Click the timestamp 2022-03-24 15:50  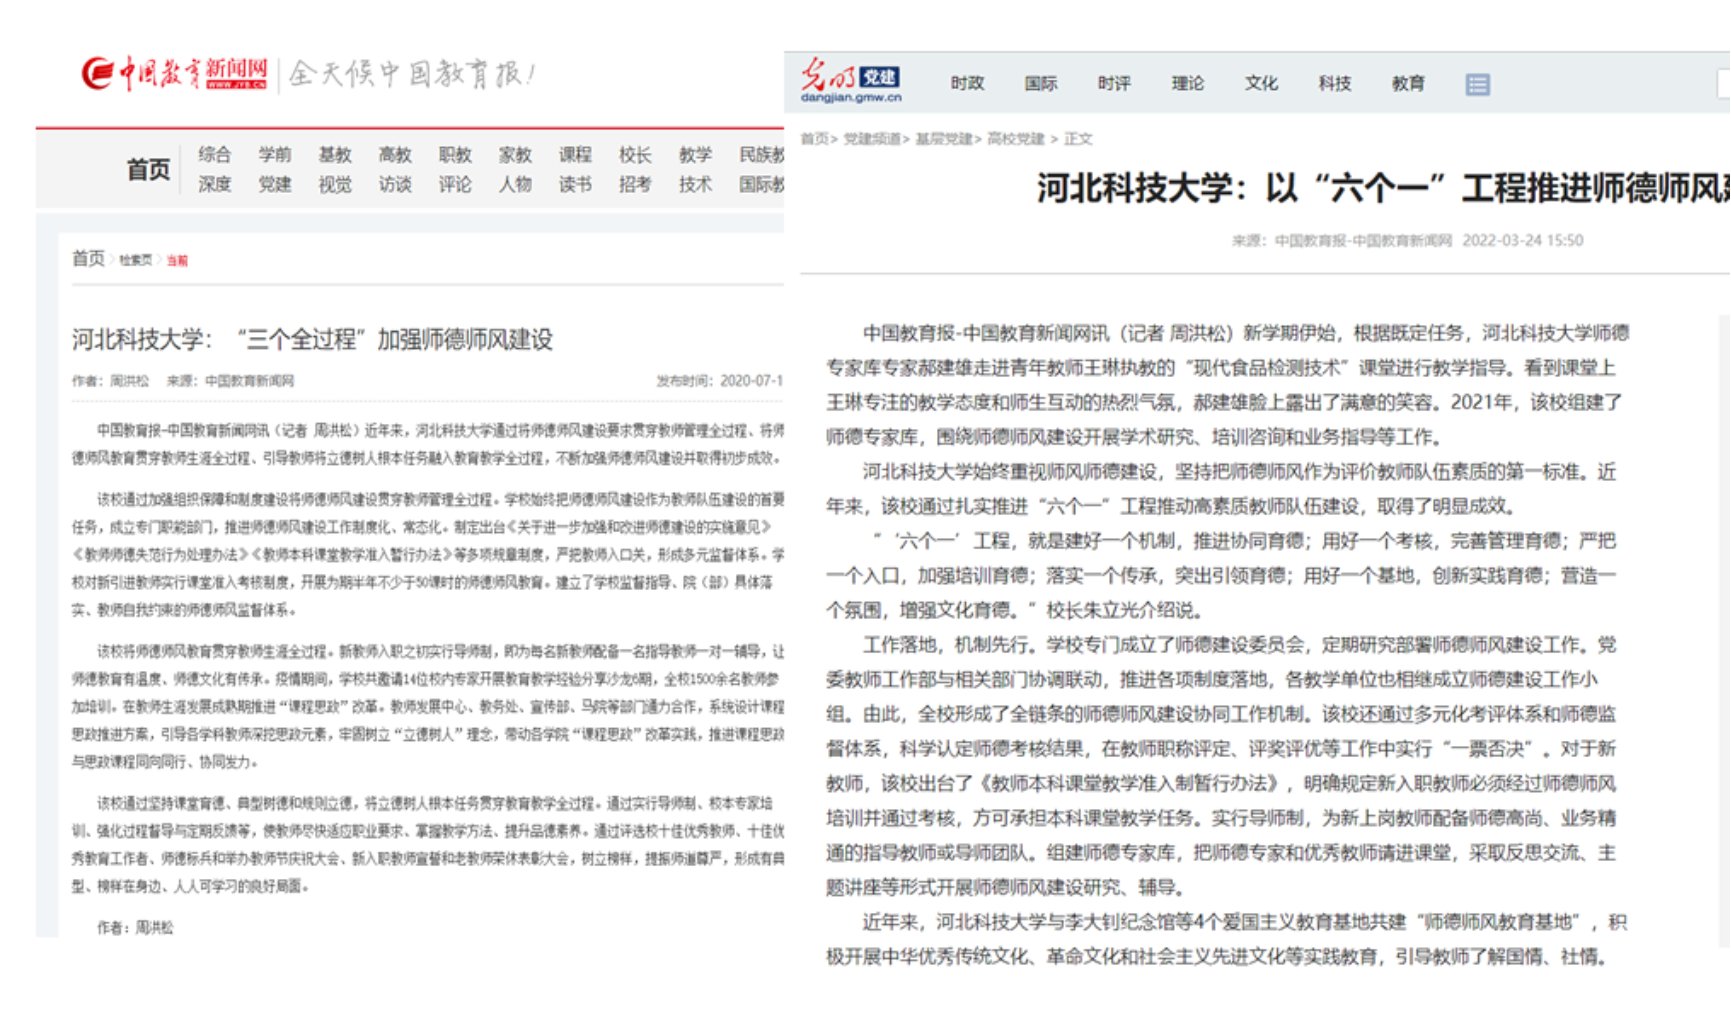(1522, 240)
